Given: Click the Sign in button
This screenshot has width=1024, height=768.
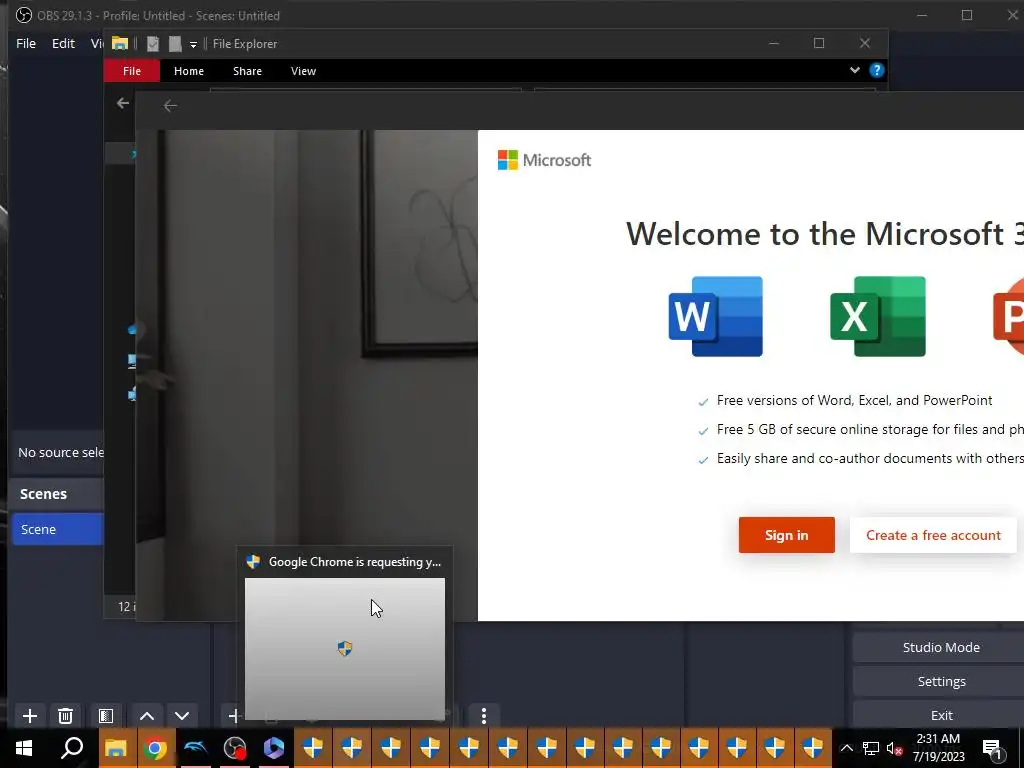Looking at the screenshot, I should pos(786,535).
